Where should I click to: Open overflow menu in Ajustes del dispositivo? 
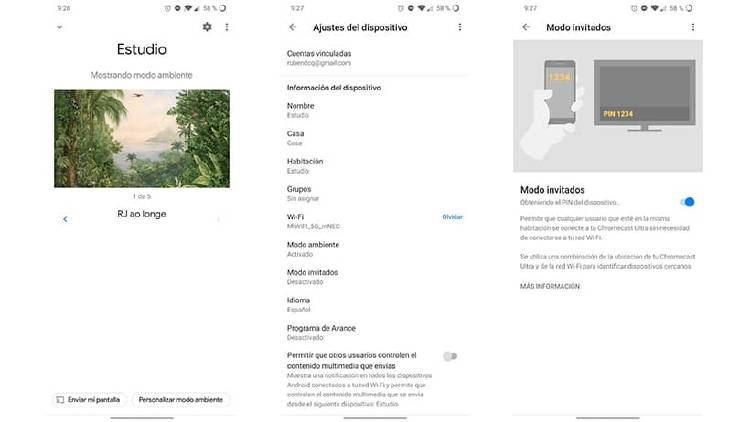coord(460,27)
